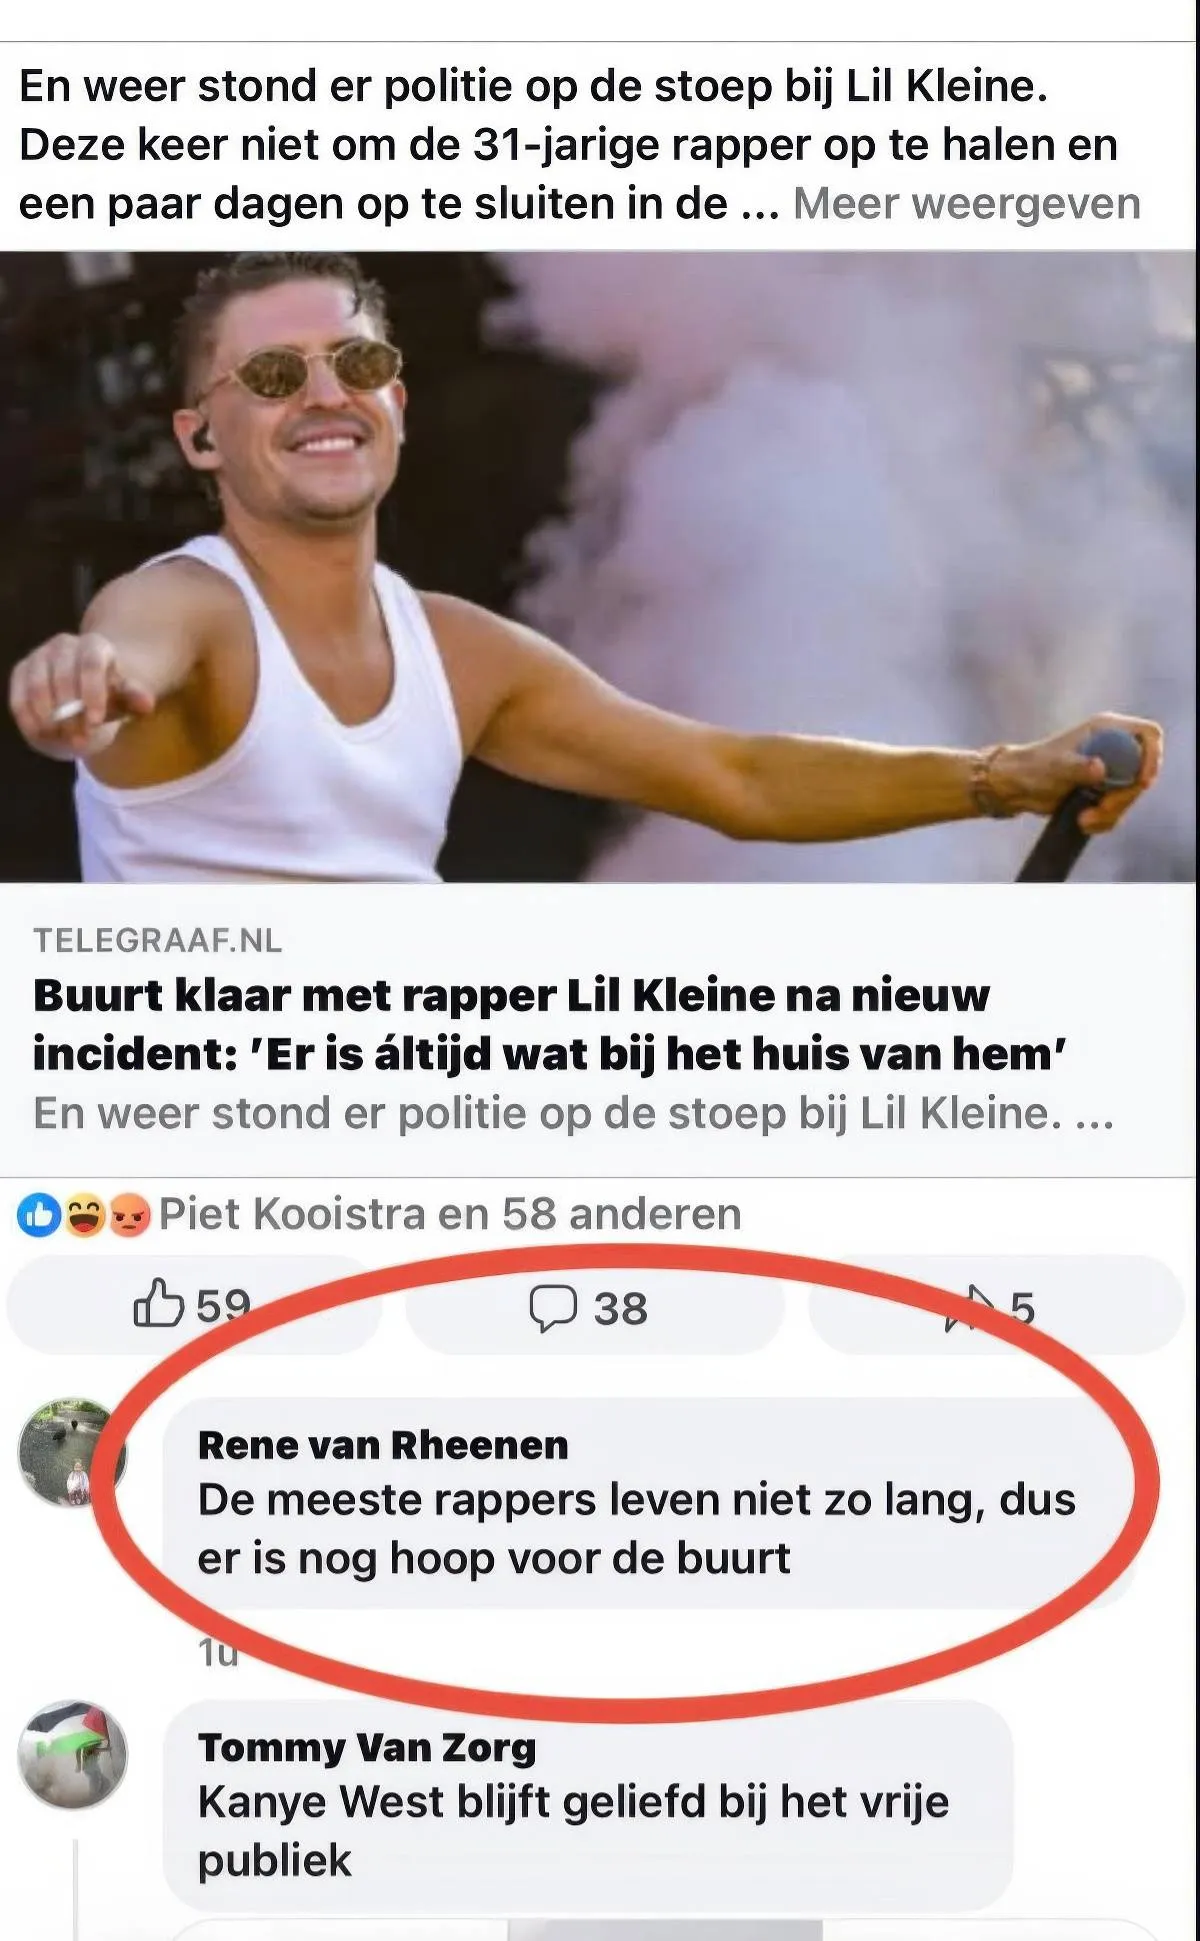
Task: Open Tommy Van Zorg's profile picture
Action: point(73,1754)
